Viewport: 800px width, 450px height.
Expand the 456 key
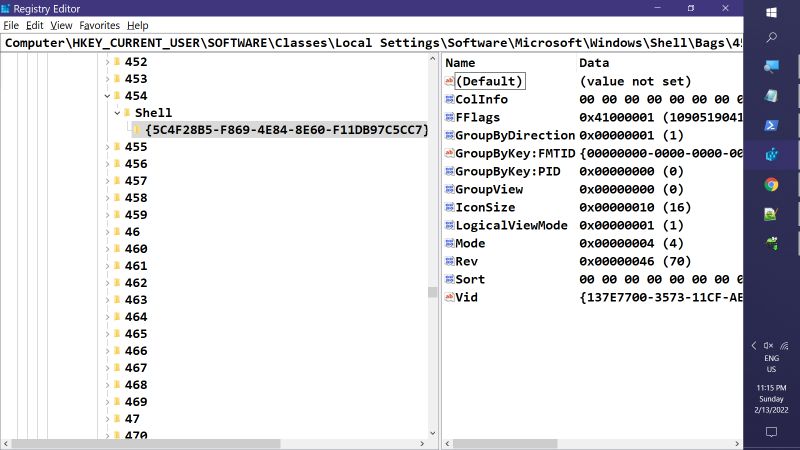(107, 164)
